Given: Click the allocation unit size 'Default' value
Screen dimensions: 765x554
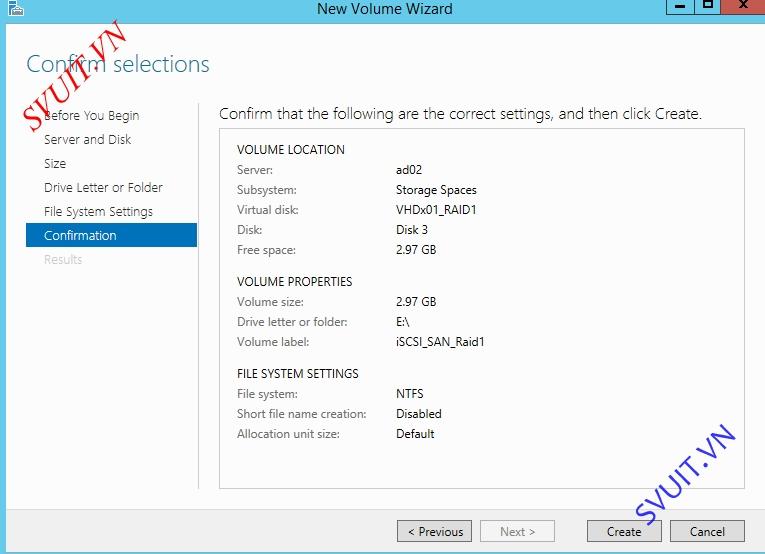Looking at the screenshot, I should tap(415, 434).
